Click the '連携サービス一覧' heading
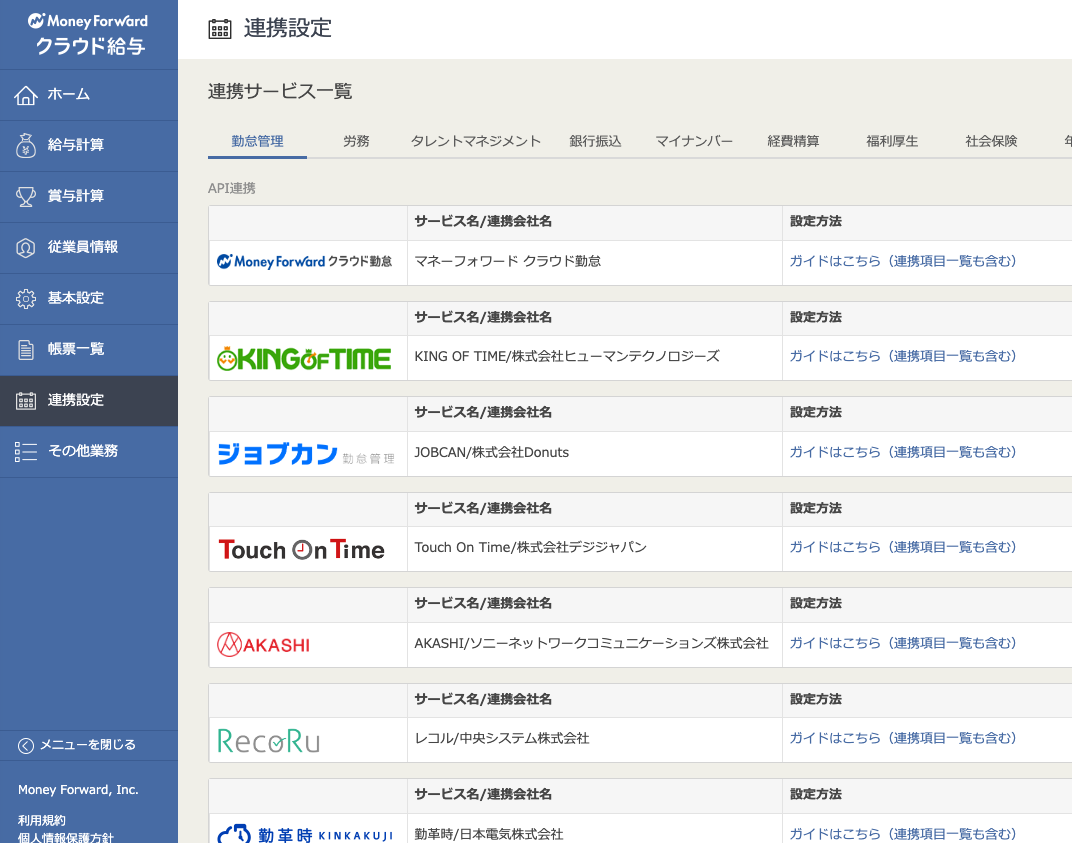This screenshot has height=843, width=1072. (x=280, y=92)
